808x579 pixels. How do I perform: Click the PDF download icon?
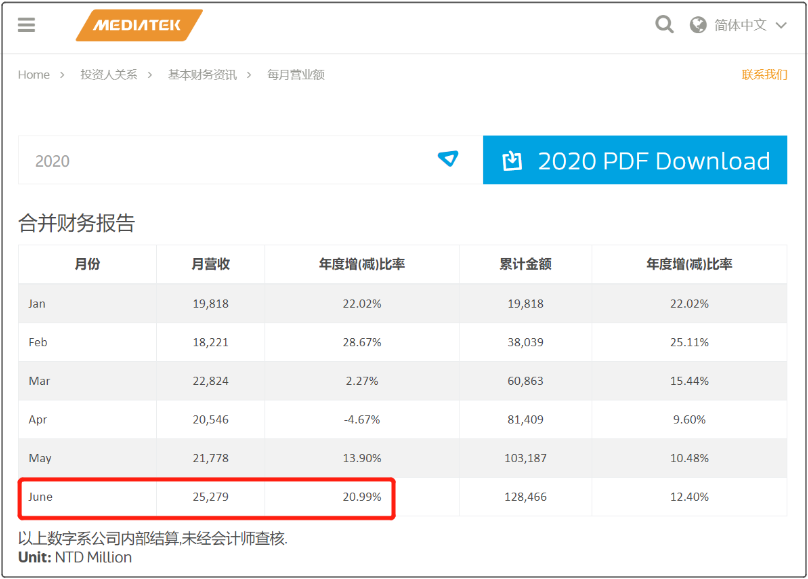pos(513,161)
